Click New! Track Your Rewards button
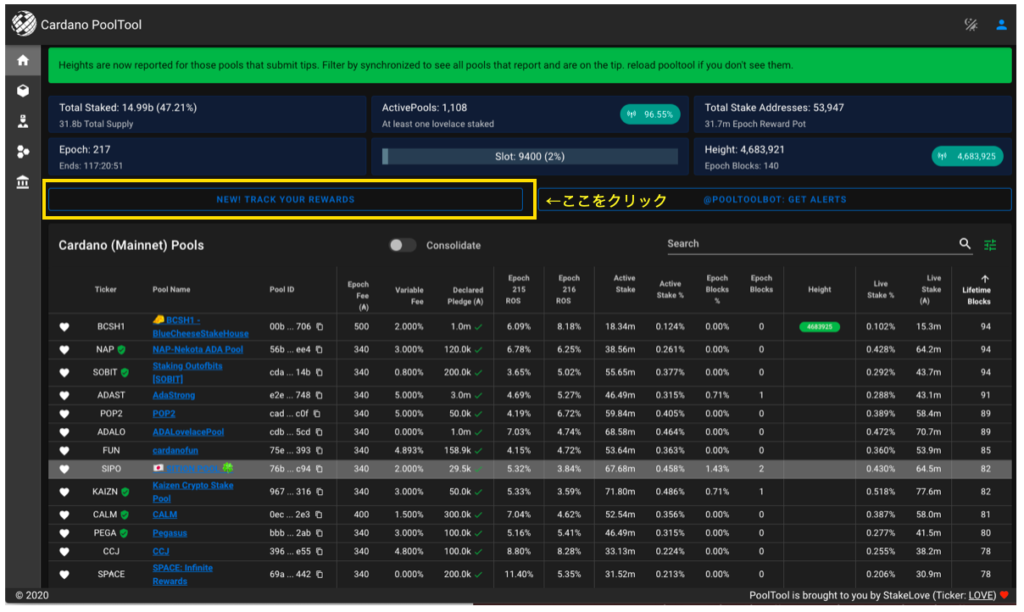1024x612 pixels. [x=285, y=200]
